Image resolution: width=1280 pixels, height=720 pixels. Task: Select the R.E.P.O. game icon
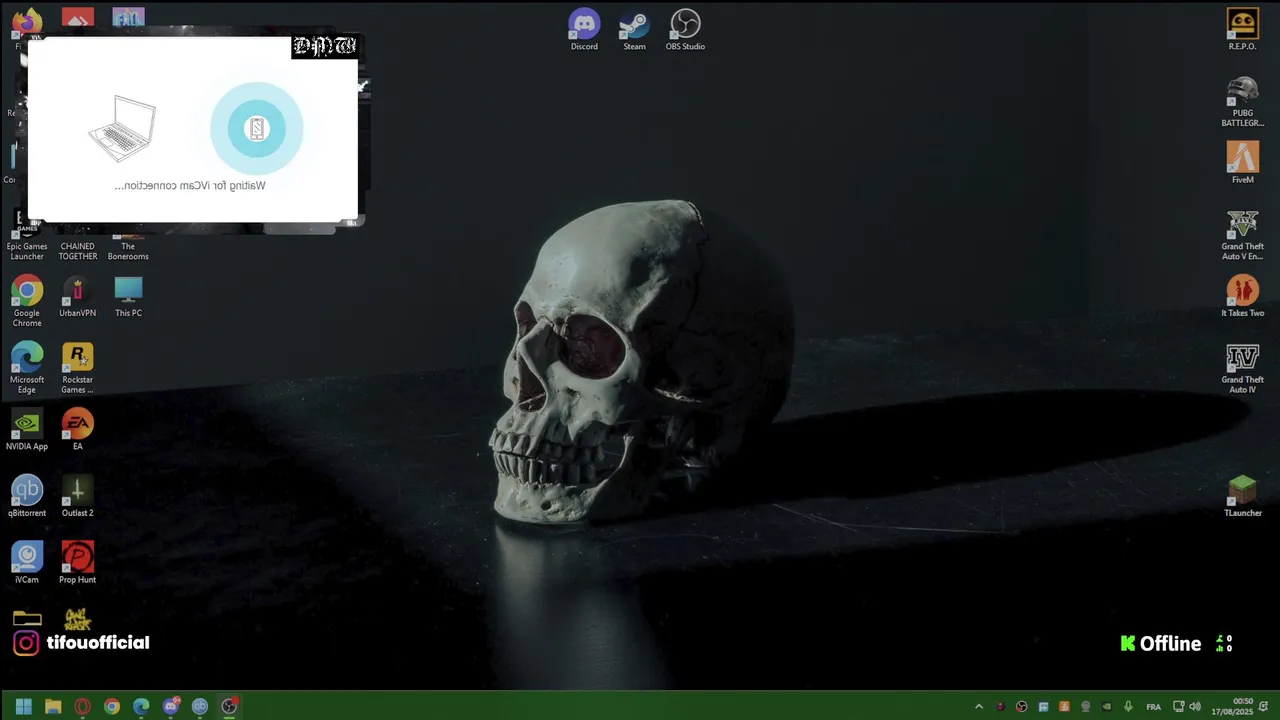coord(1242,29)
